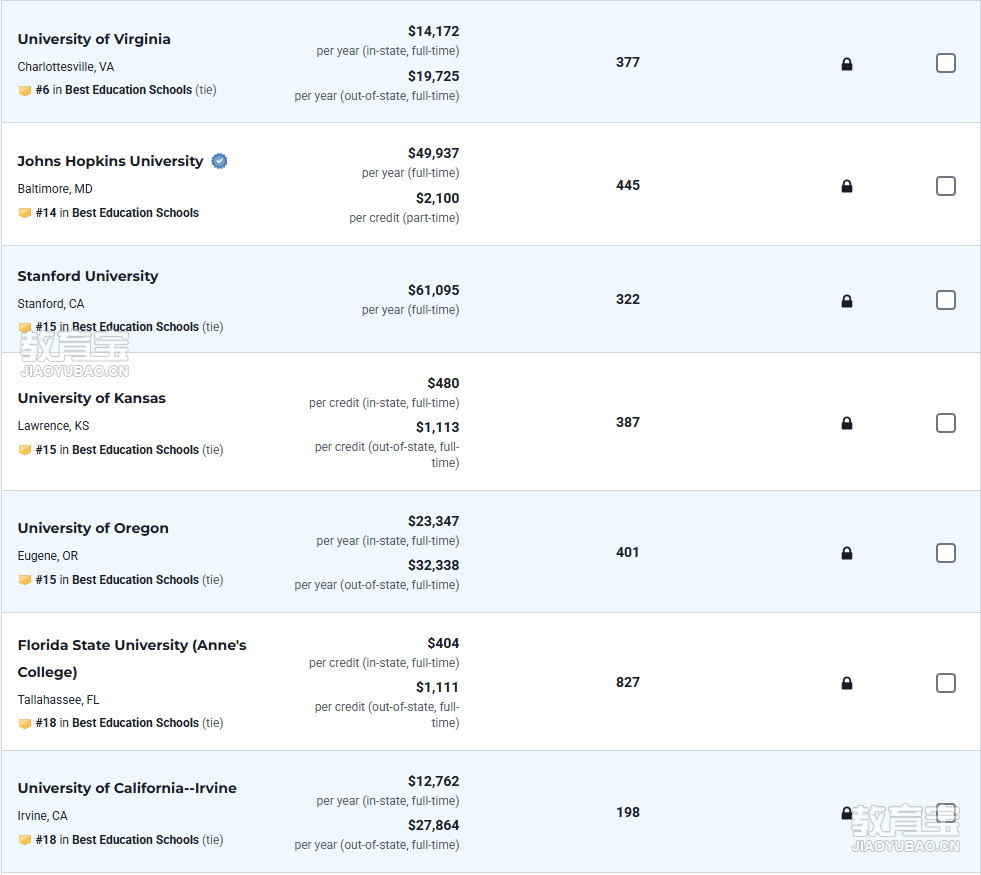Tick the compare checkbox for University of Virginia

coord(945,63)
